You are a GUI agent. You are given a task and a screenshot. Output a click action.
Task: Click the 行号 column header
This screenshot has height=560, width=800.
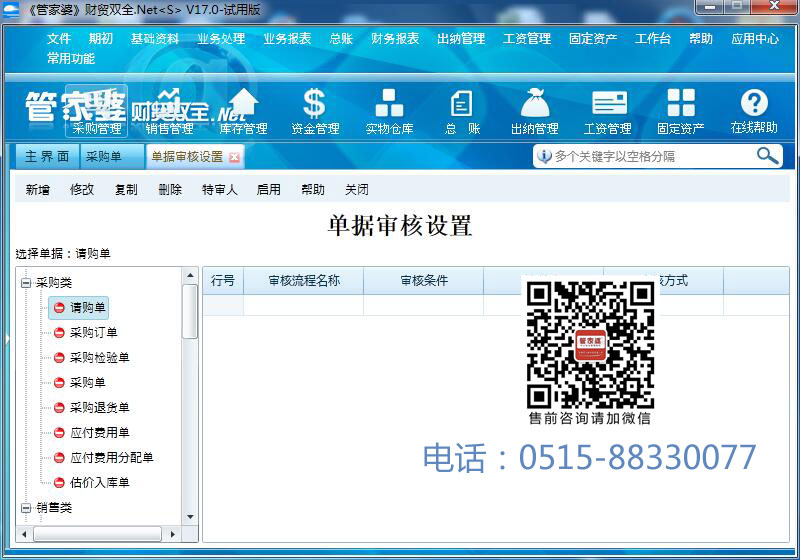[x=223, y=281]
